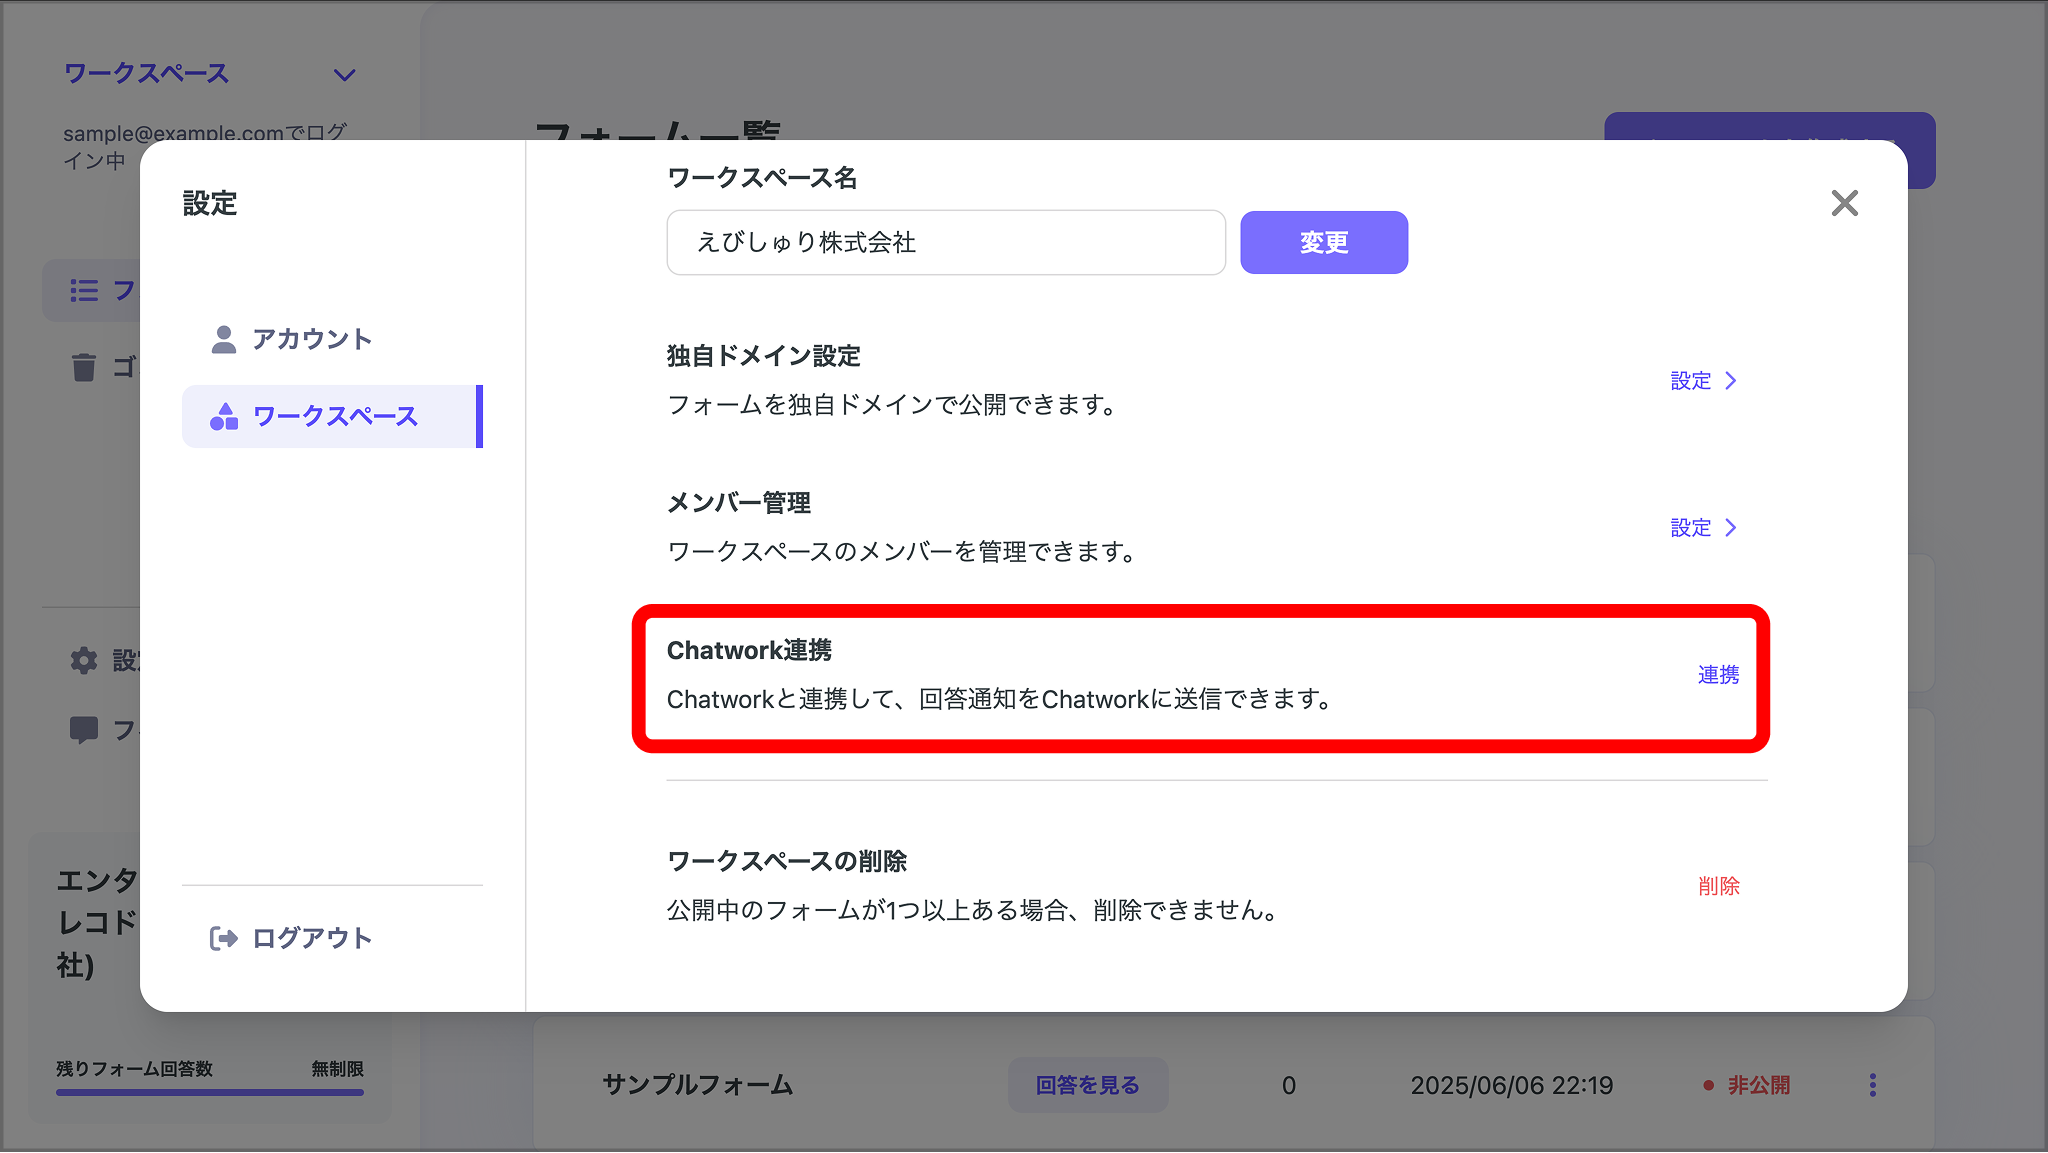Click the shapes icon beside ワークスペース
The width and height of the screenshot is (2048, 1153).
222,417
